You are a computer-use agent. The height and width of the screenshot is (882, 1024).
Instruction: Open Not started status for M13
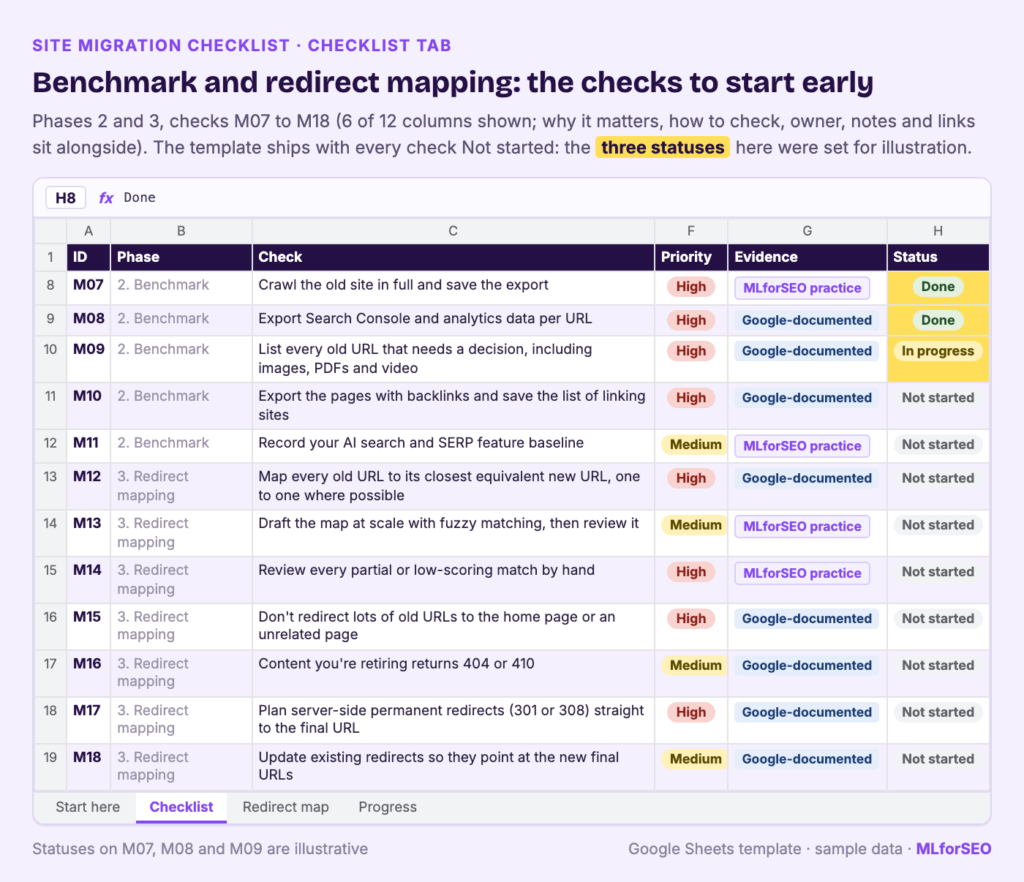938,526
